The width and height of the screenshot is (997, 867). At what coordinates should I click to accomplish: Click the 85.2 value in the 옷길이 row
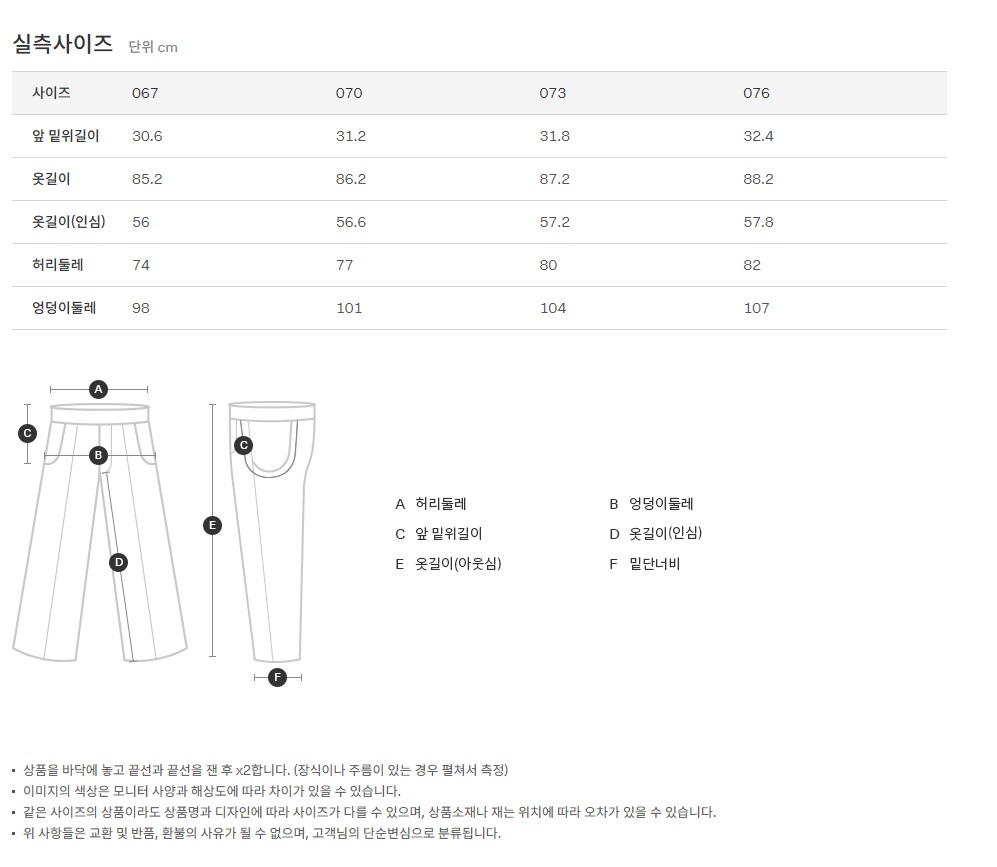pos(147,179)
